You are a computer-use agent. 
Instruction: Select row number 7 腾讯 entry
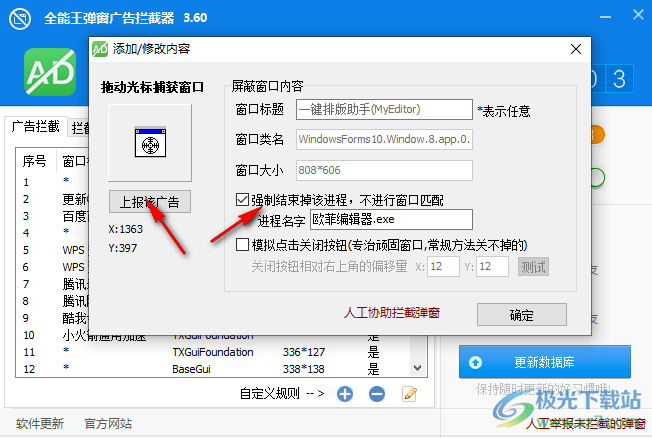tap(53, 284)
